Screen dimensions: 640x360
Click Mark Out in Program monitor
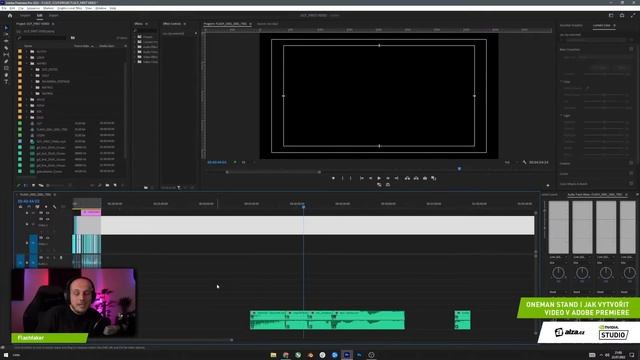(x=351, y=178)
